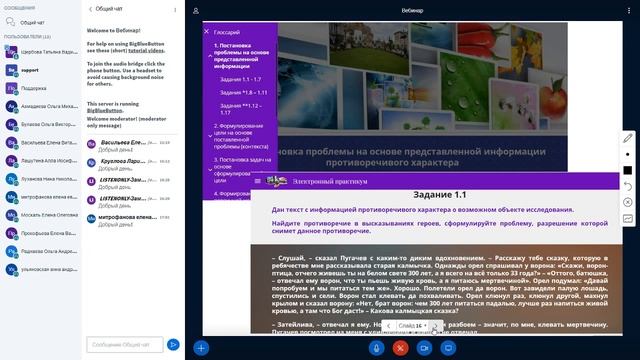Select the pencil whiteboard tool

[628, 138]
